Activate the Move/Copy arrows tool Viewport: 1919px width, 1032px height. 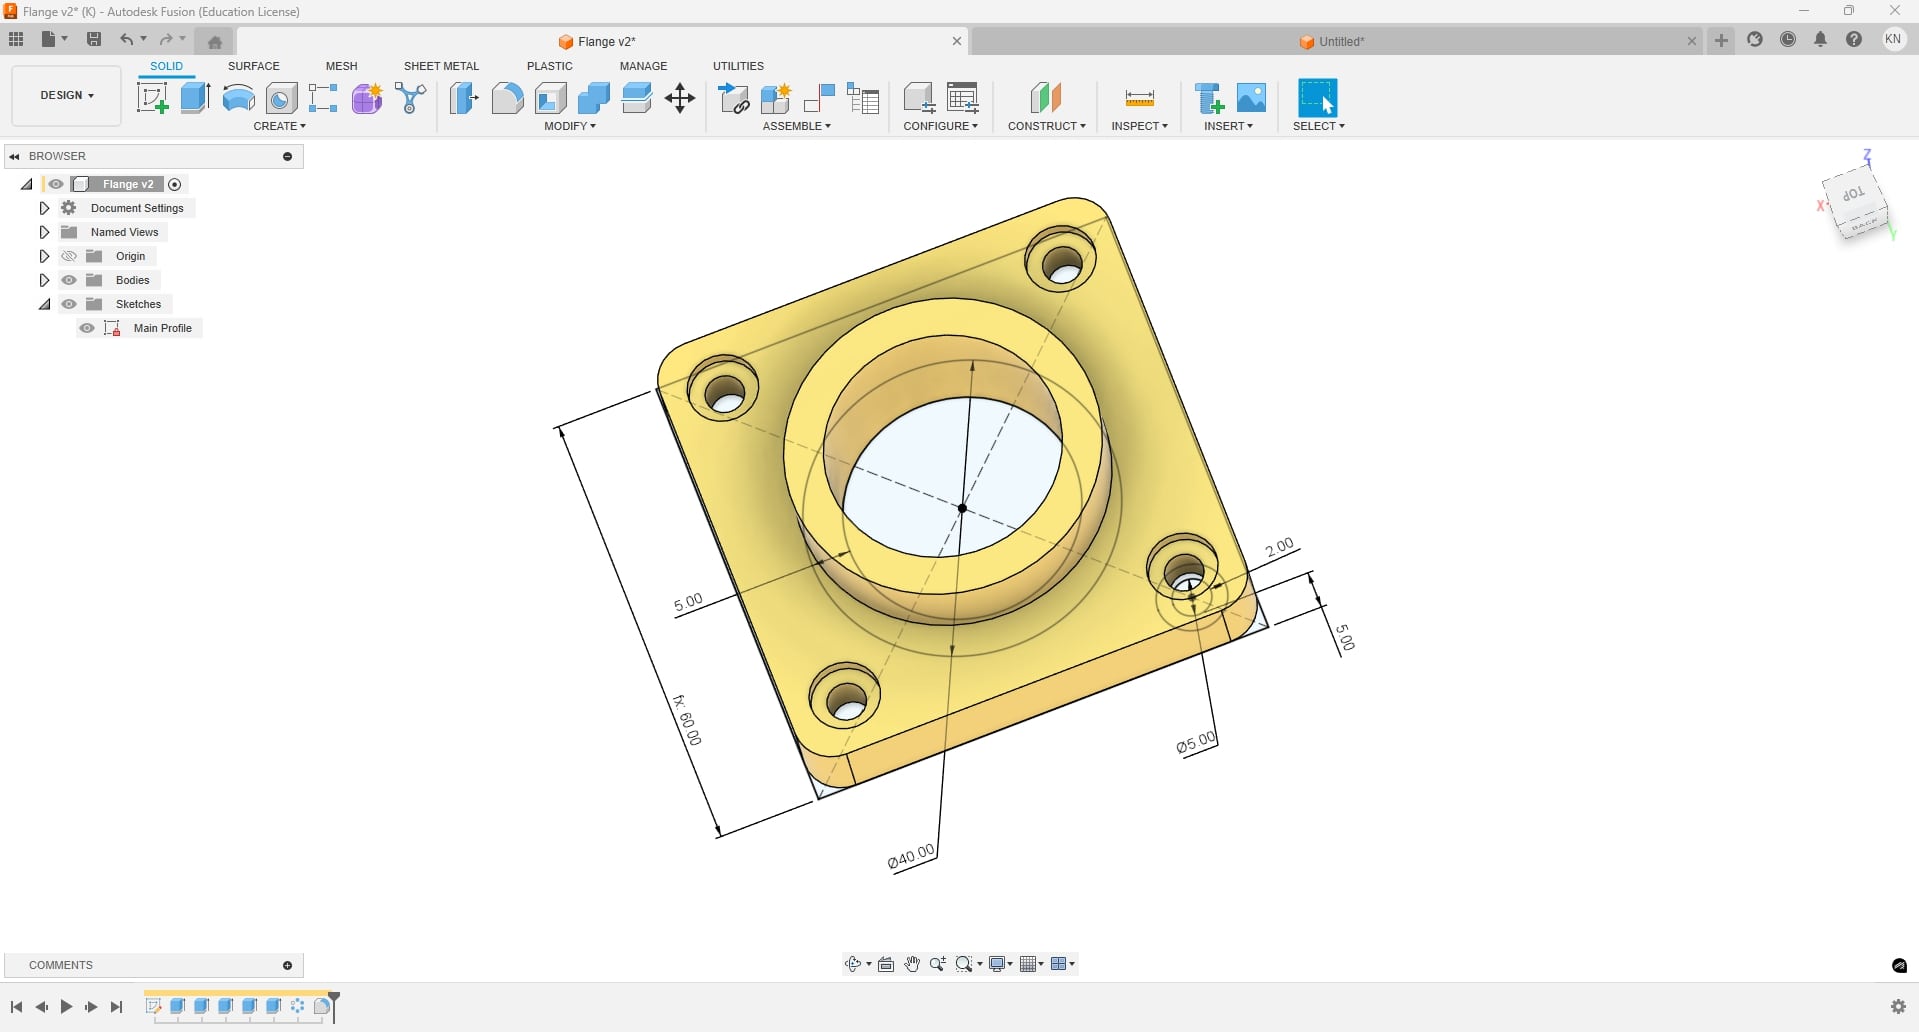[x=680, y=98]
